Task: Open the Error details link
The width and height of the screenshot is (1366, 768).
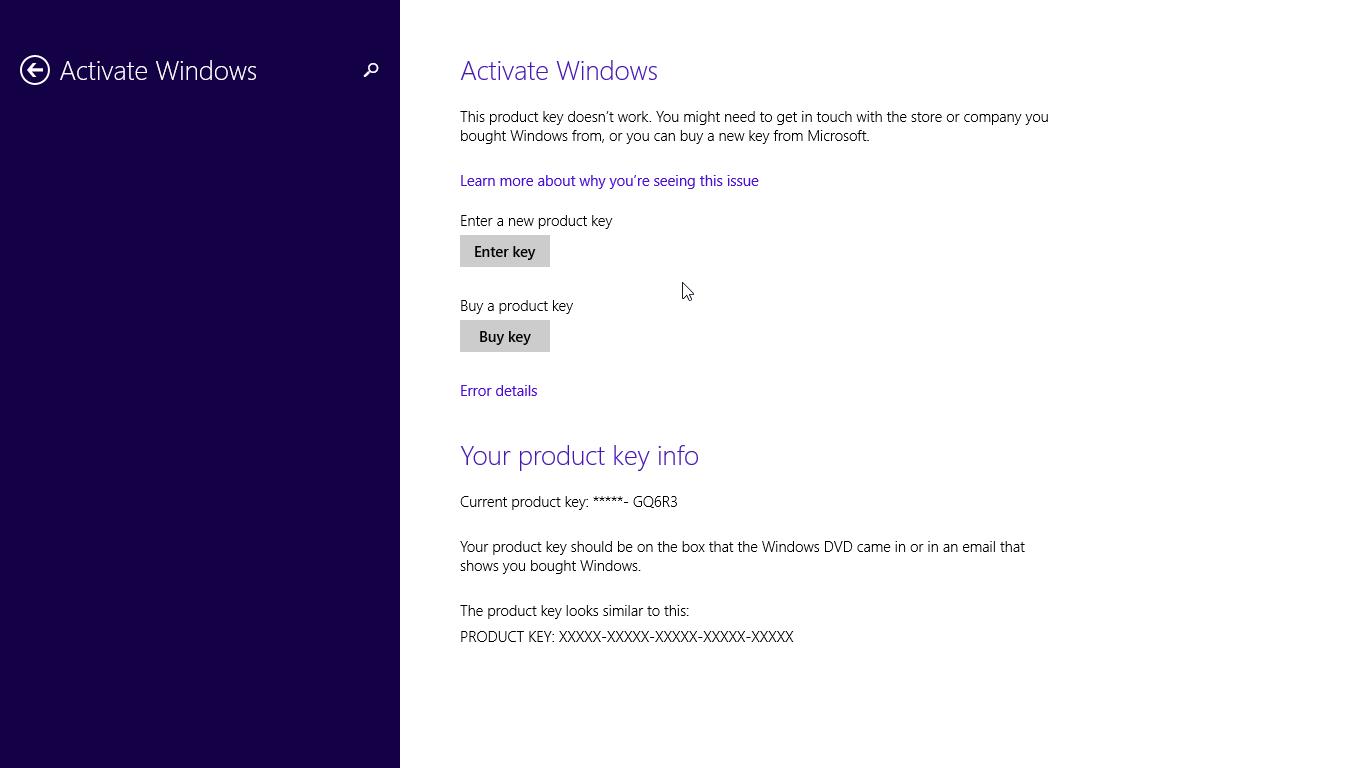Action: [x=499, y=391]
